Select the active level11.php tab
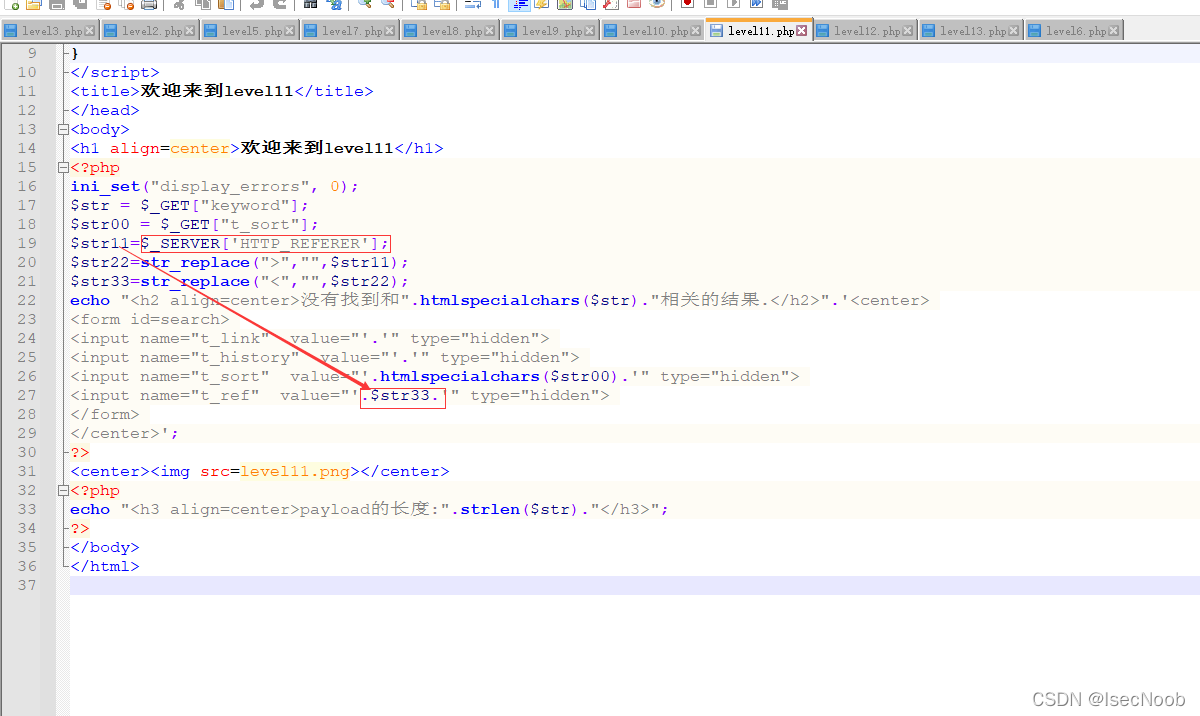Viewport: 1200px width, 716px height. [758, 30]
